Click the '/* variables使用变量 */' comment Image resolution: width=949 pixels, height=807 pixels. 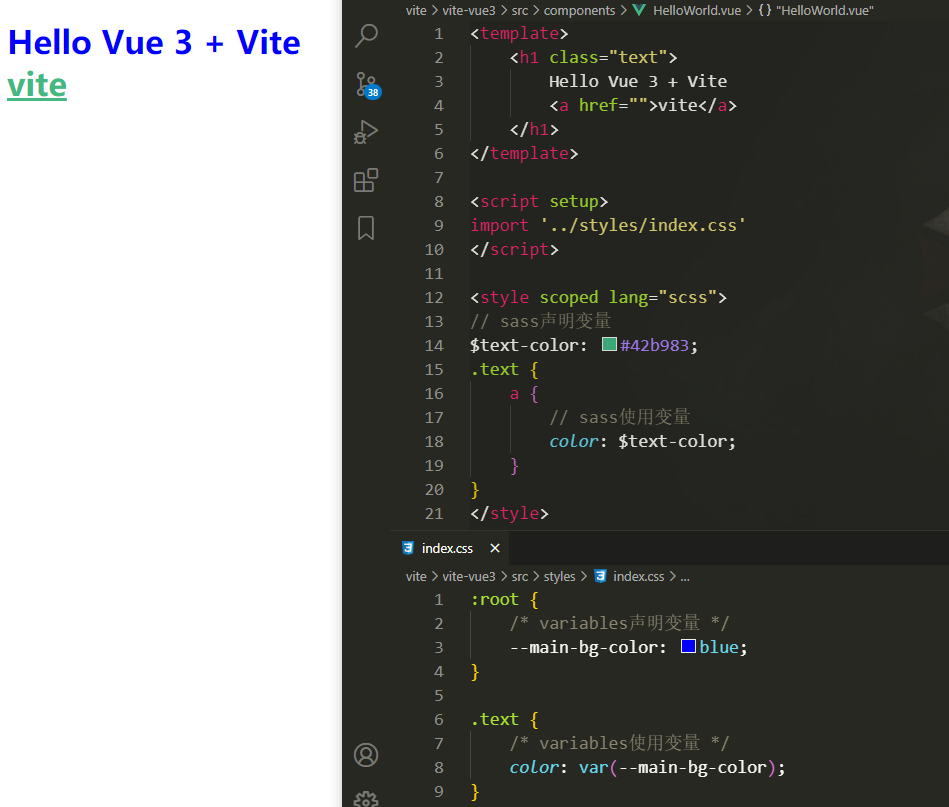click(x=619, y=743)
